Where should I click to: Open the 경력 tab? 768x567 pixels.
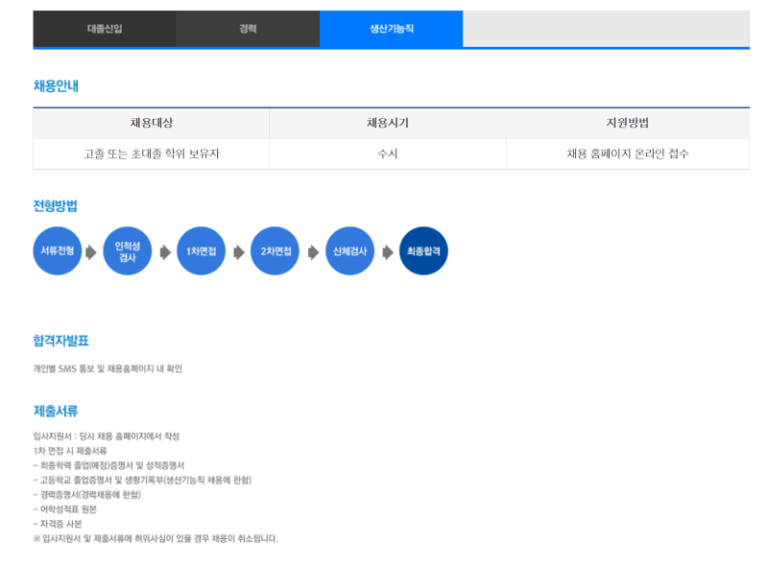coord(248,29)
